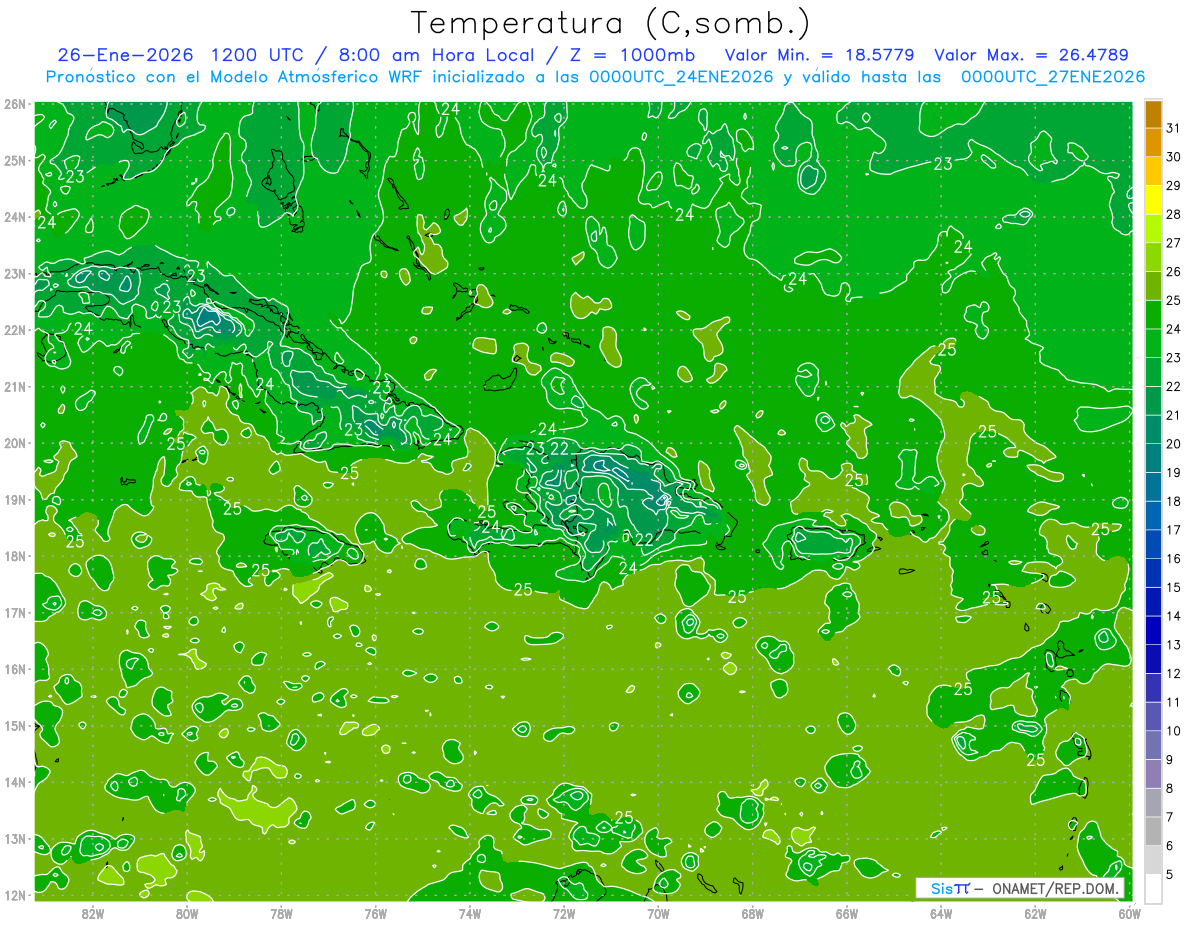Screen dimensions: 1200x927
Task: Click the color bar label '11'
Action: 1174,703
